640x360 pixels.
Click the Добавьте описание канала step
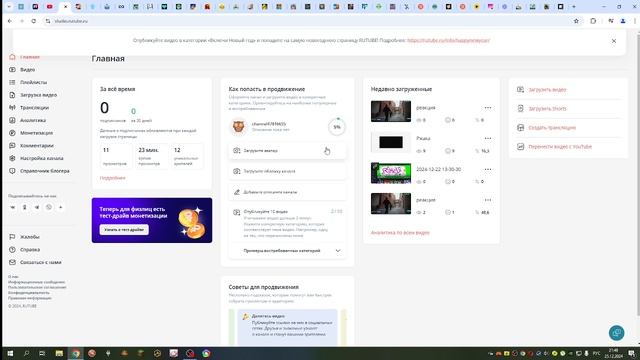click(x=287, y=192)
